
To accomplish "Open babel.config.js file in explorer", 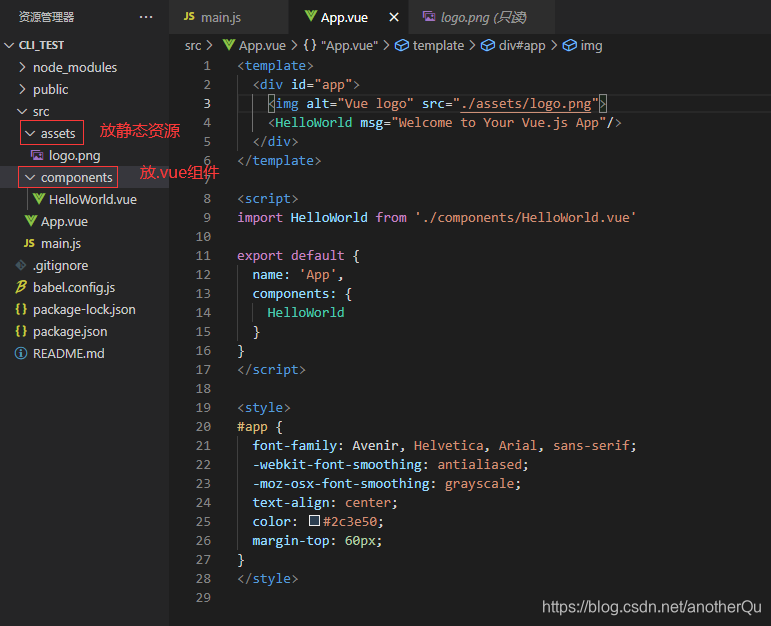I will pyautogui.click(x=74, y=288).
